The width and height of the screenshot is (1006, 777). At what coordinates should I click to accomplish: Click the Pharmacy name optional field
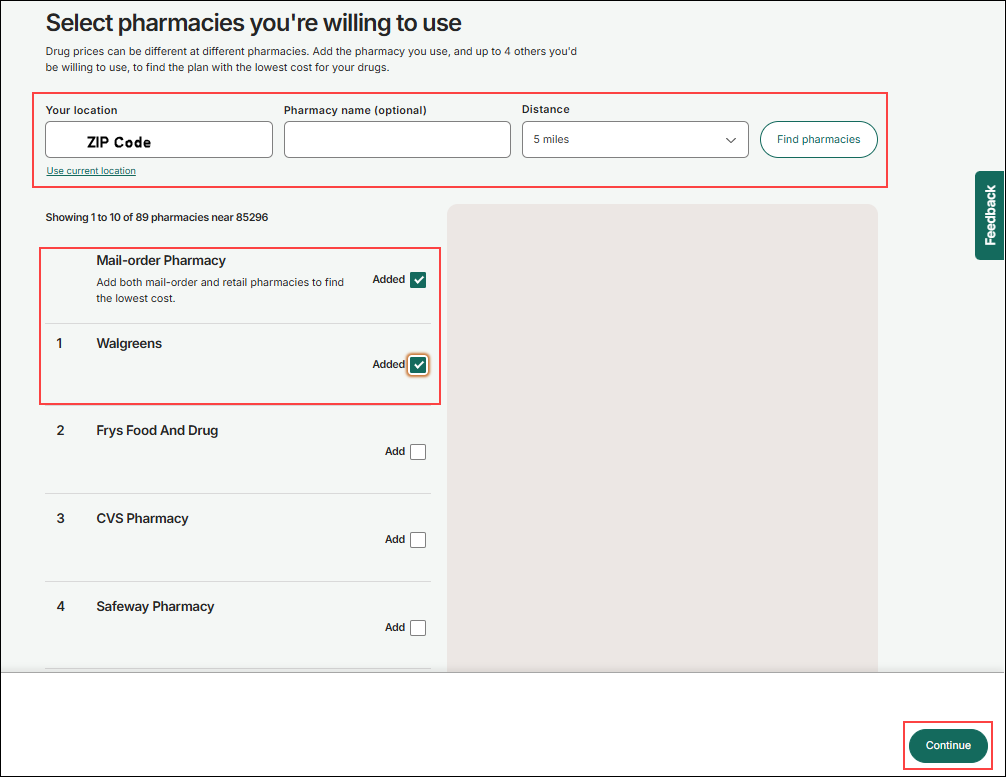point(397,139)
